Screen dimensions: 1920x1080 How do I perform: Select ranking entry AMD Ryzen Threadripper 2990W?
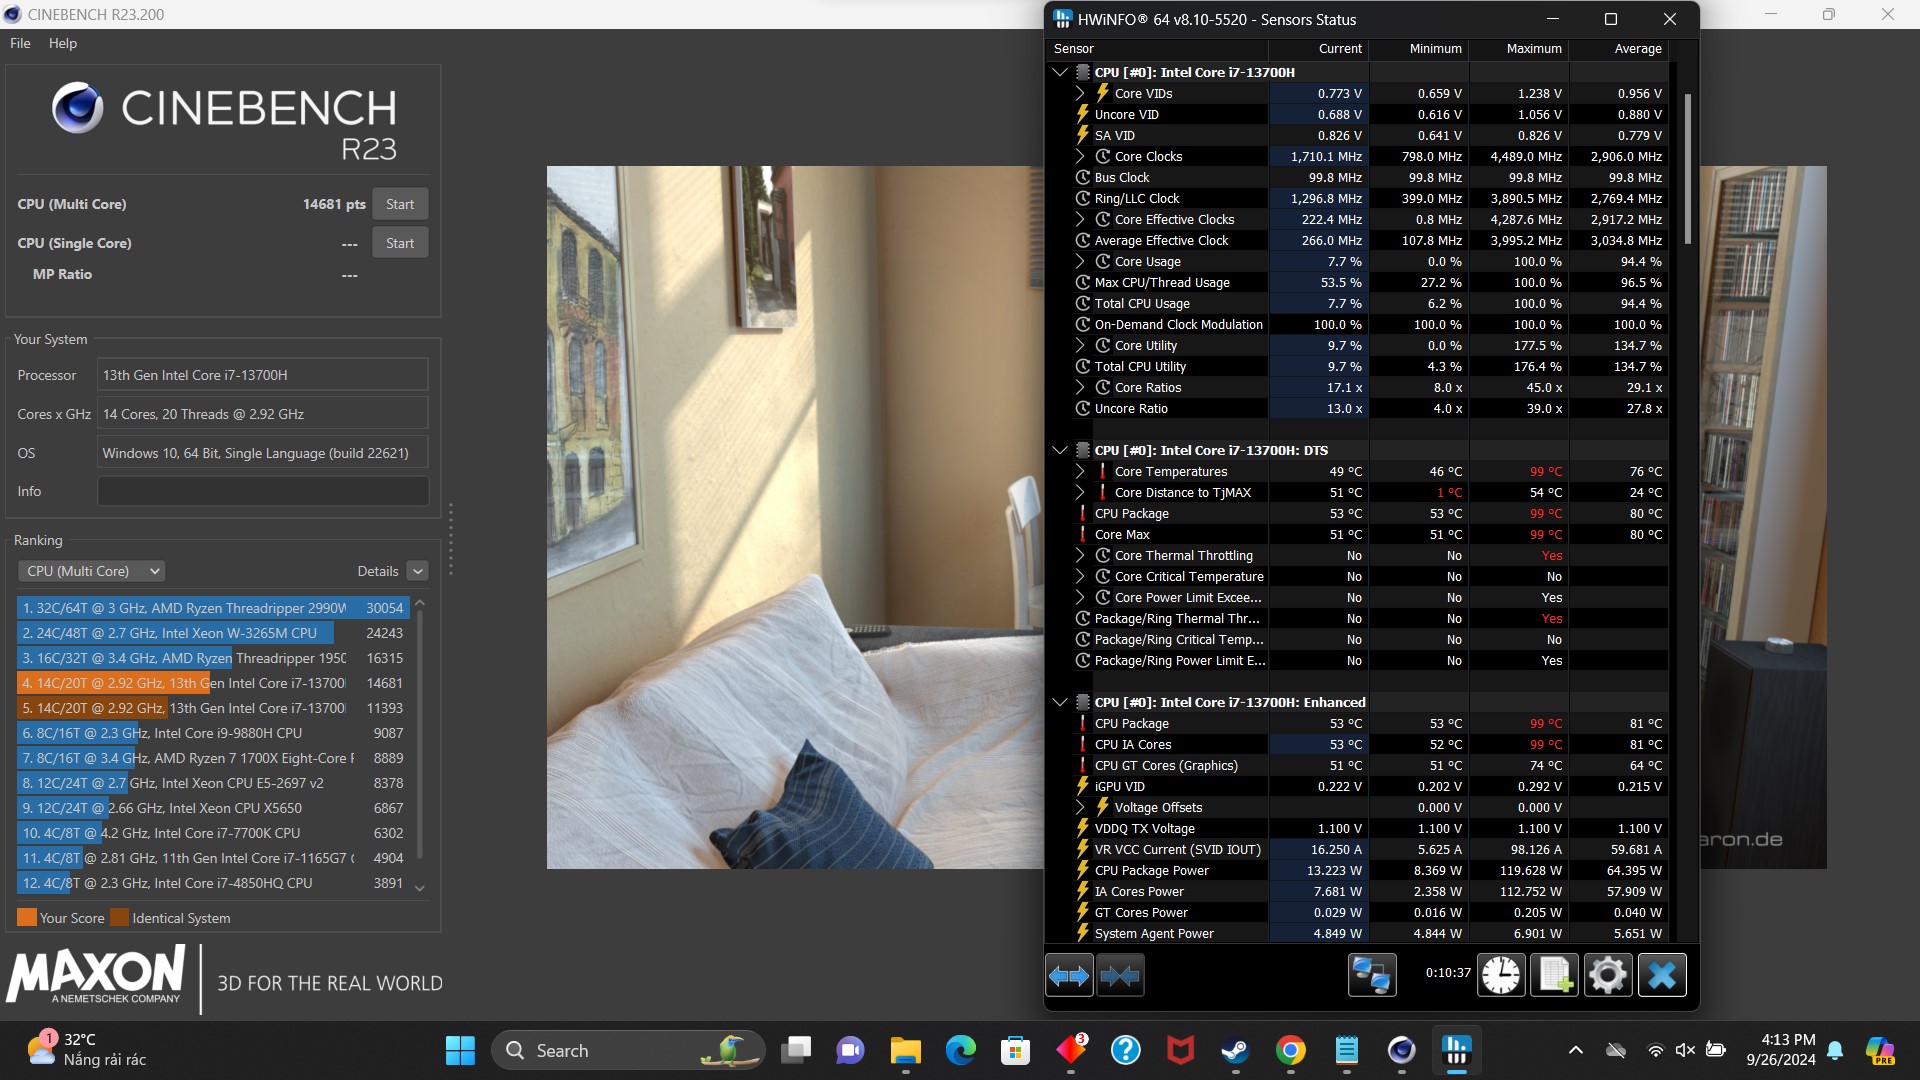213,608
